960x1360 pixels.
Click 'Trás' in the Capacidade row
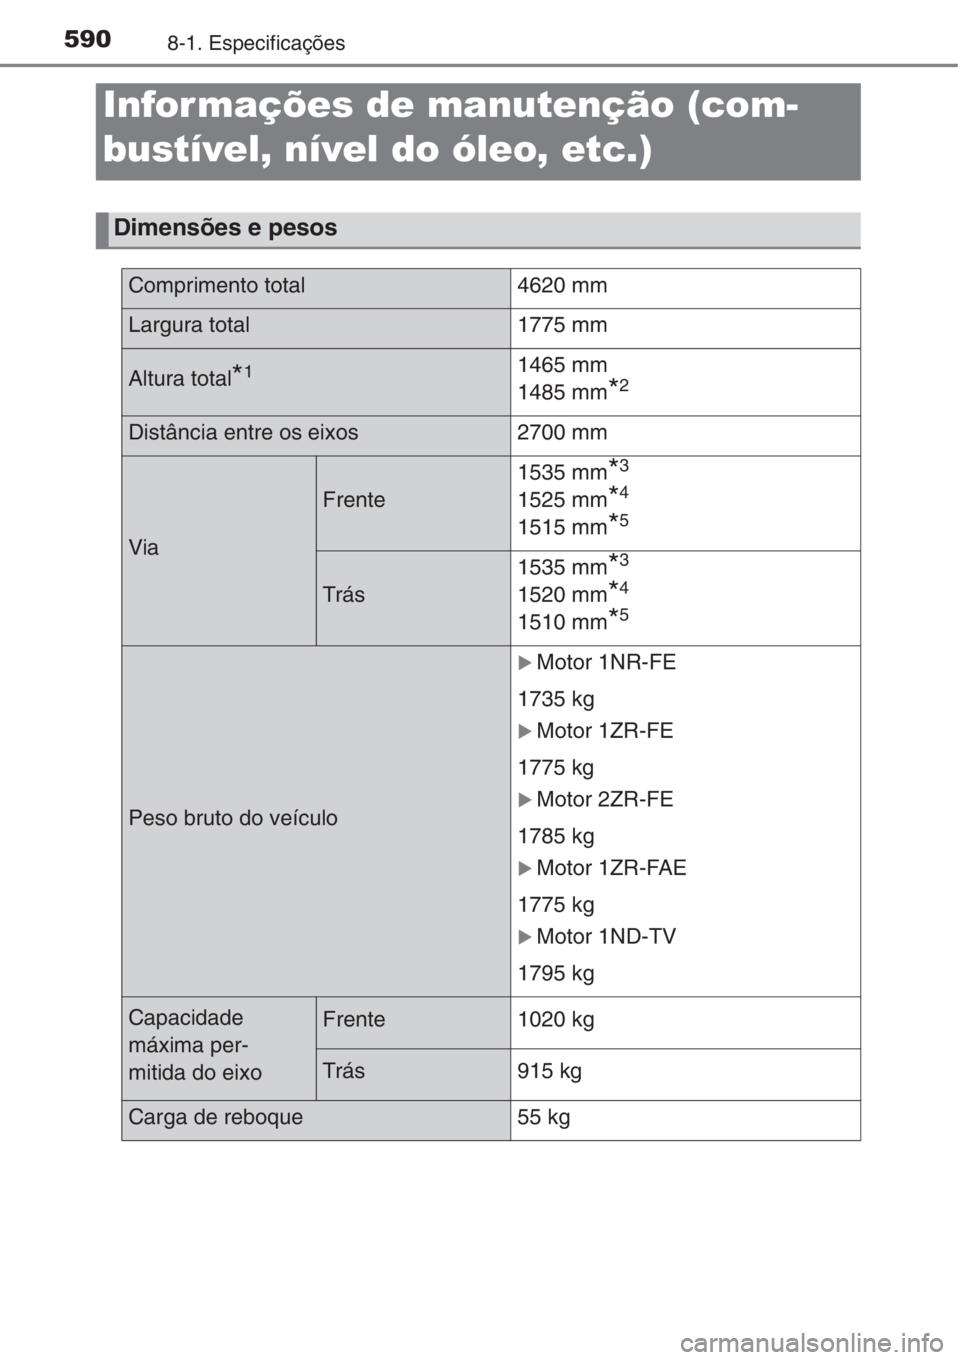click(x=344, y=1071)
